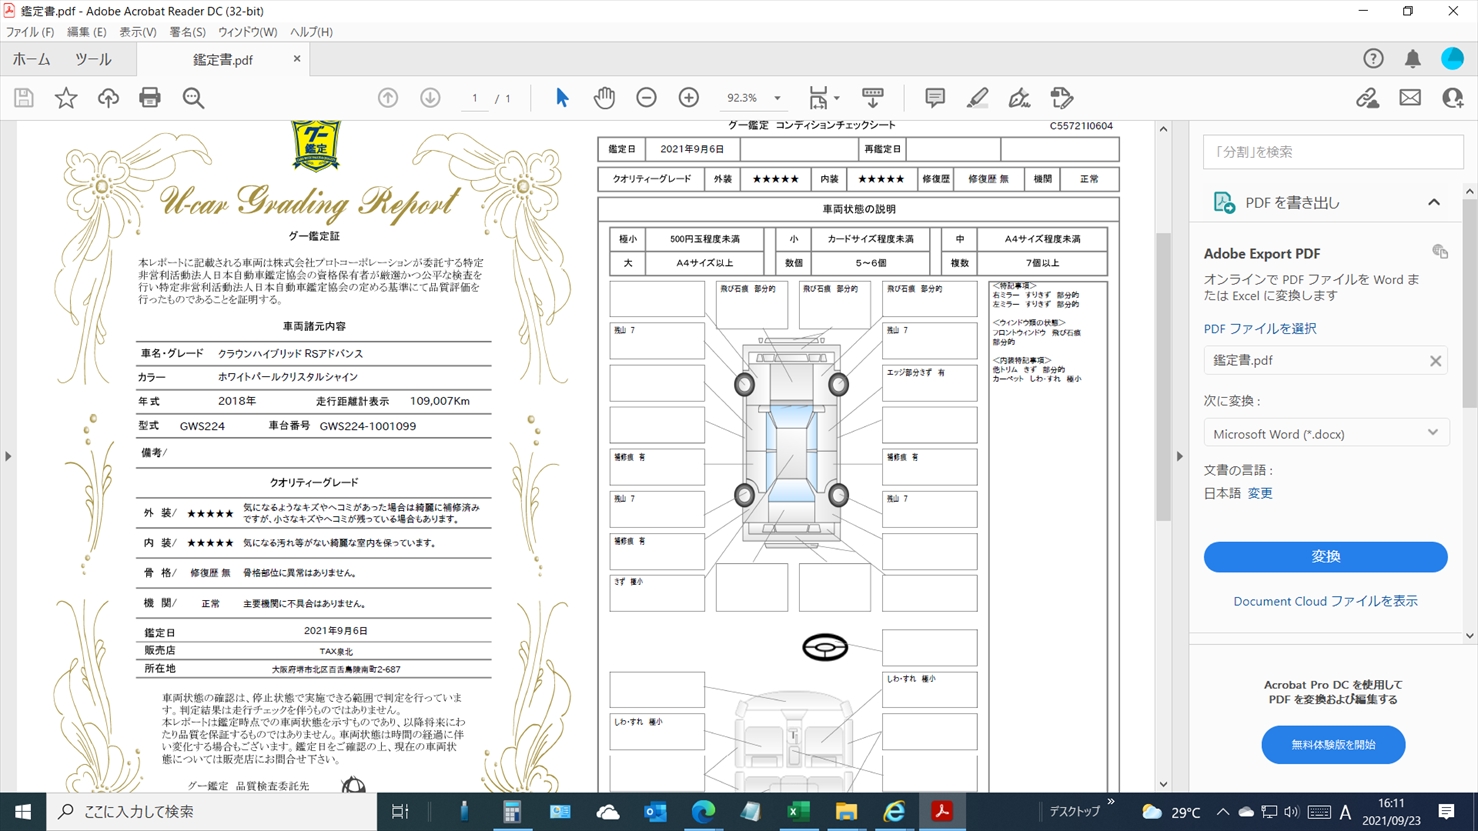Open Document Cloud ファイルを表示 link
This screenshot has height=831, width=1478.
1325,601
